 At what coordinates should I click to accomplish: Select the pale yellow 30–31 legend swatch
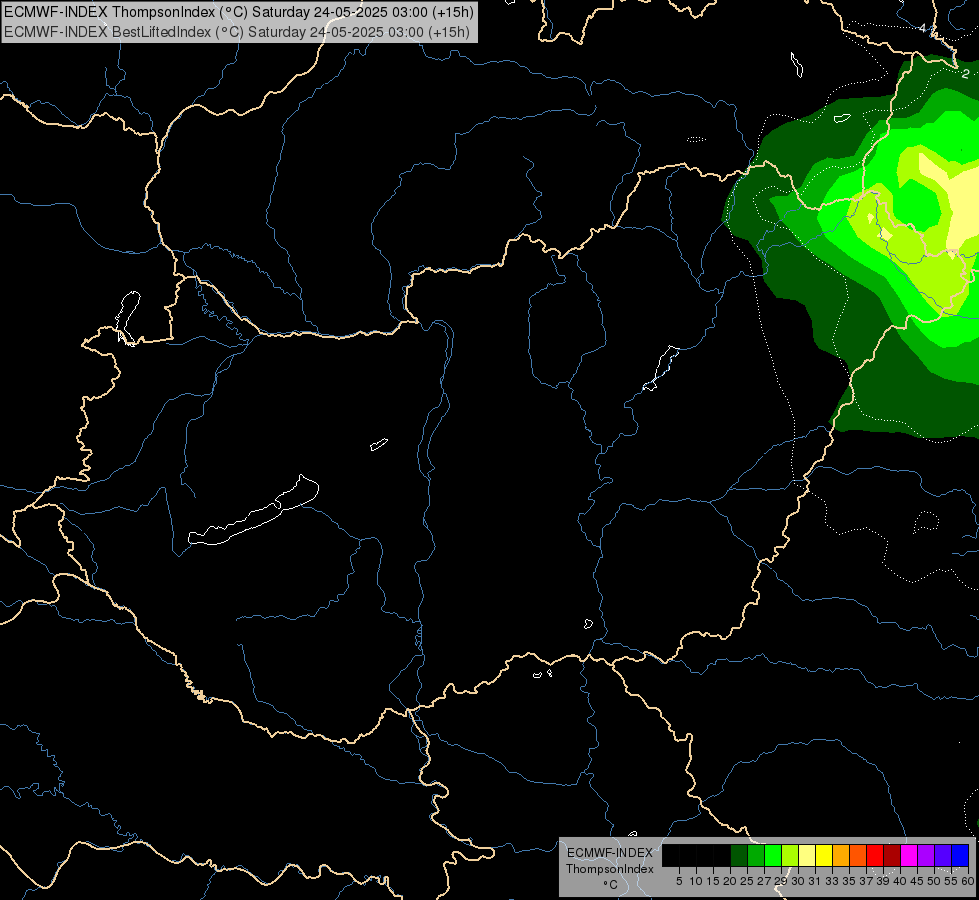coord(807,855)
